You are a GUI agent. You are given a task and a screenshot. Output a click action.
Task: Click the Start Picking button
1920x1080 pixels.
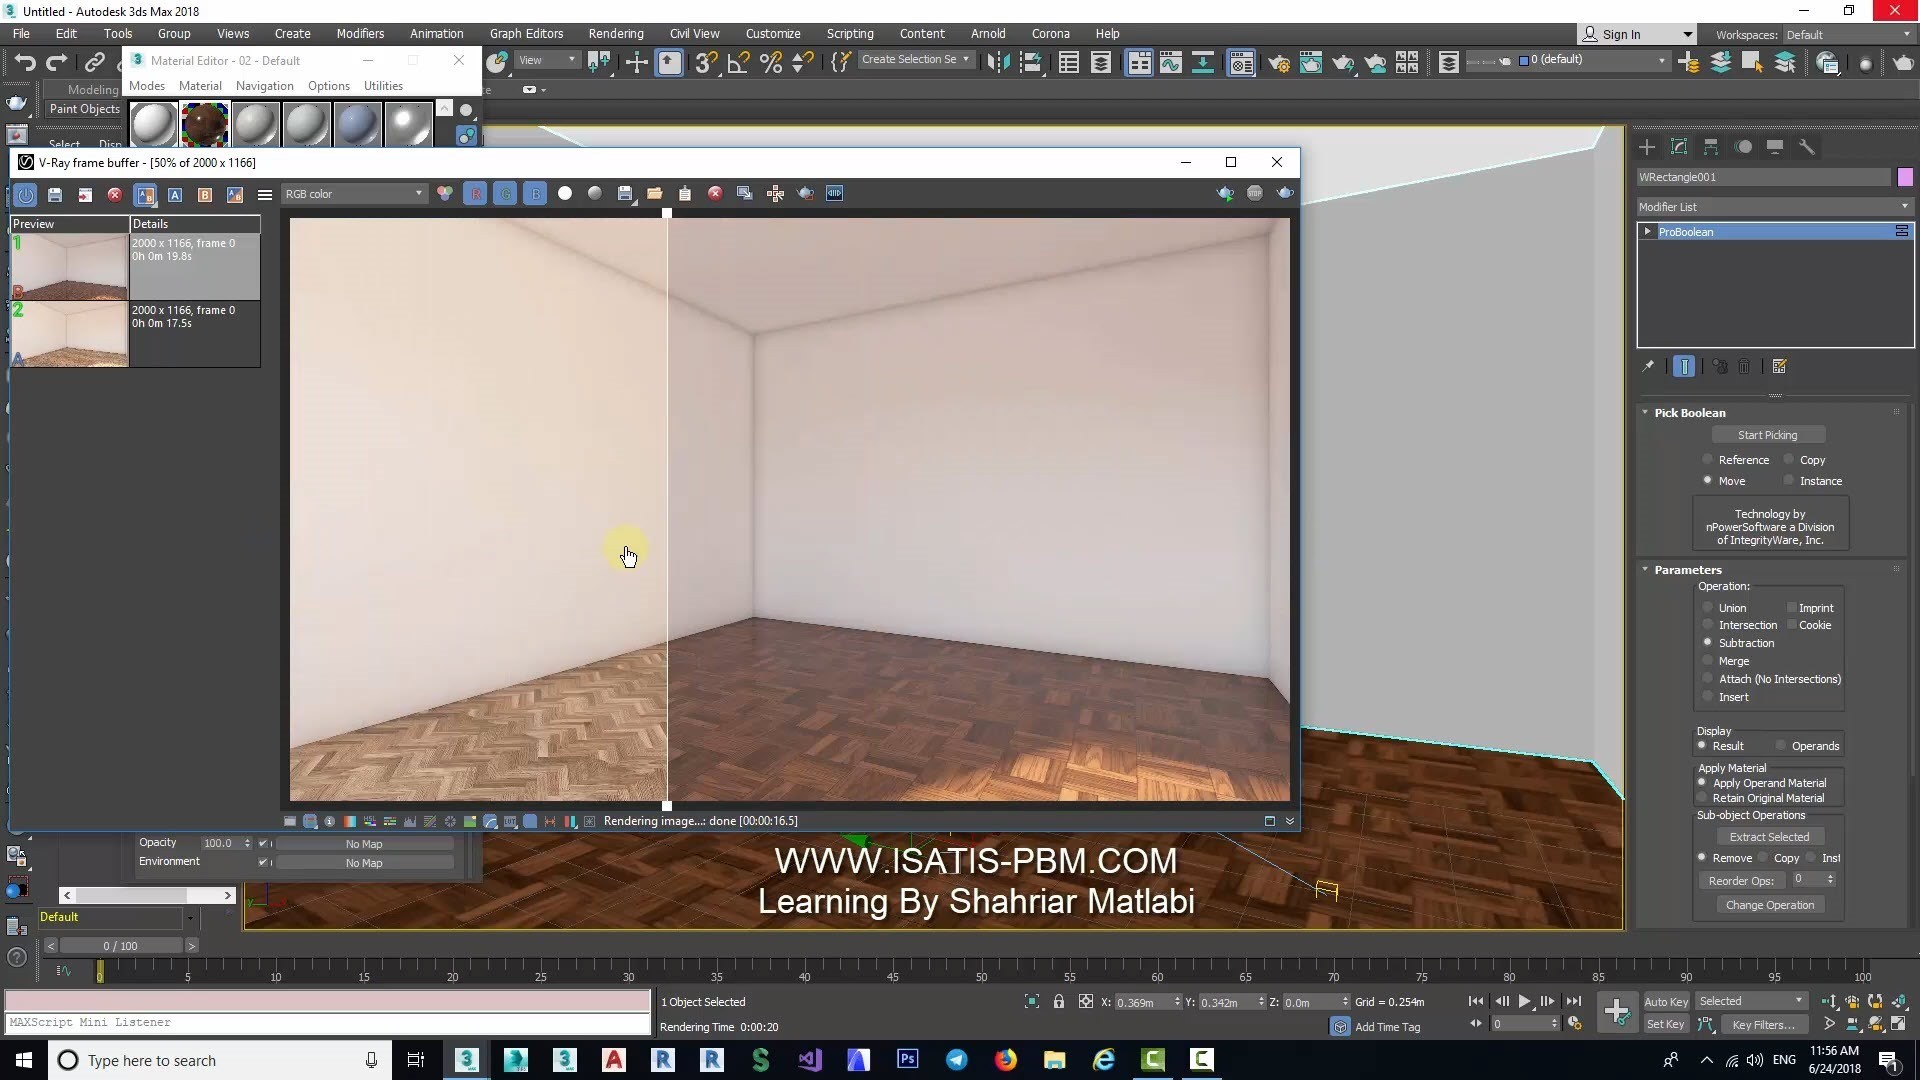tap(1767, 435)
